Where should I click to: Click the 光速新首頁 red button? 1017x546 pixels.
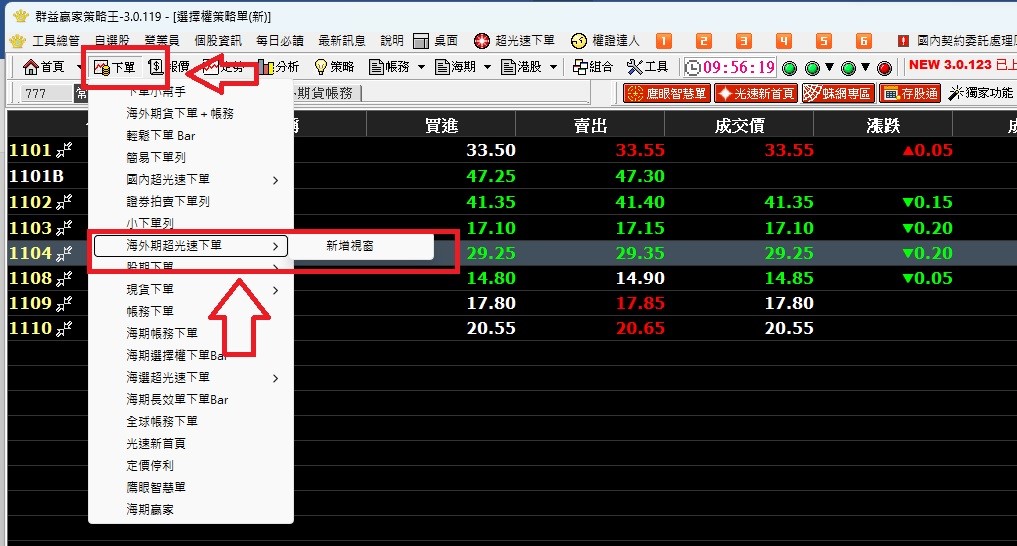click(756, 93)
